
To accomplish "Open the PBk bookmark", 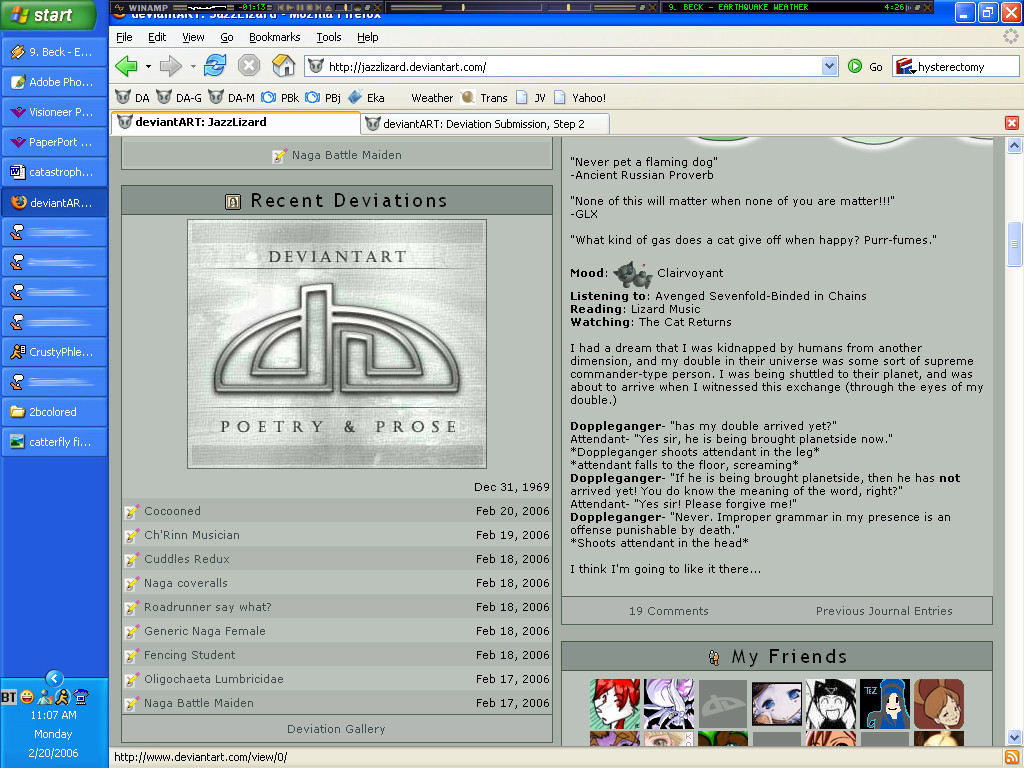I will point(280,97).
